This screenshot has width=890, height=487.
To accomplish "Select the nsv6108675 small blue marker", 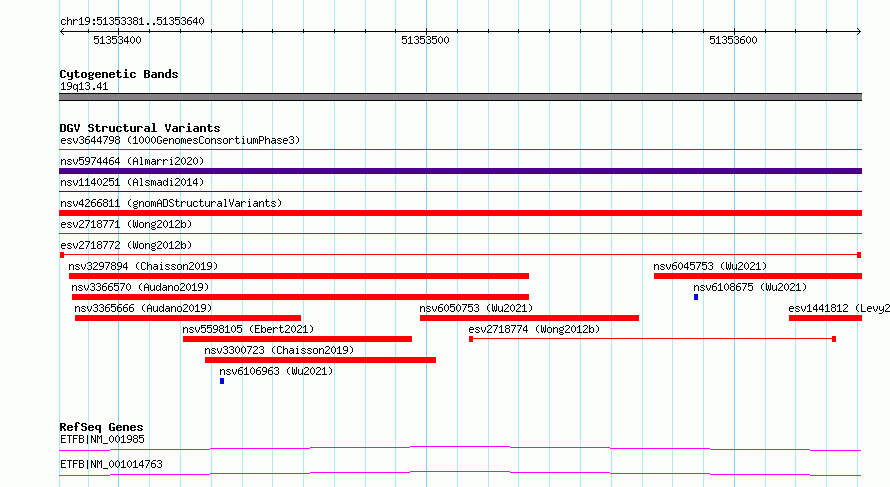I will 696,297.
